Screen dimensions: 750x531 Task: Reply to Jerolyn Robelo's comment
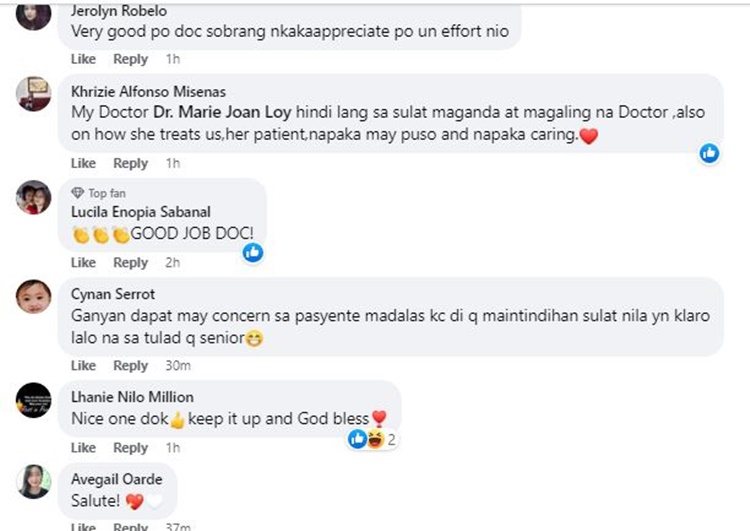coord(130,59)
